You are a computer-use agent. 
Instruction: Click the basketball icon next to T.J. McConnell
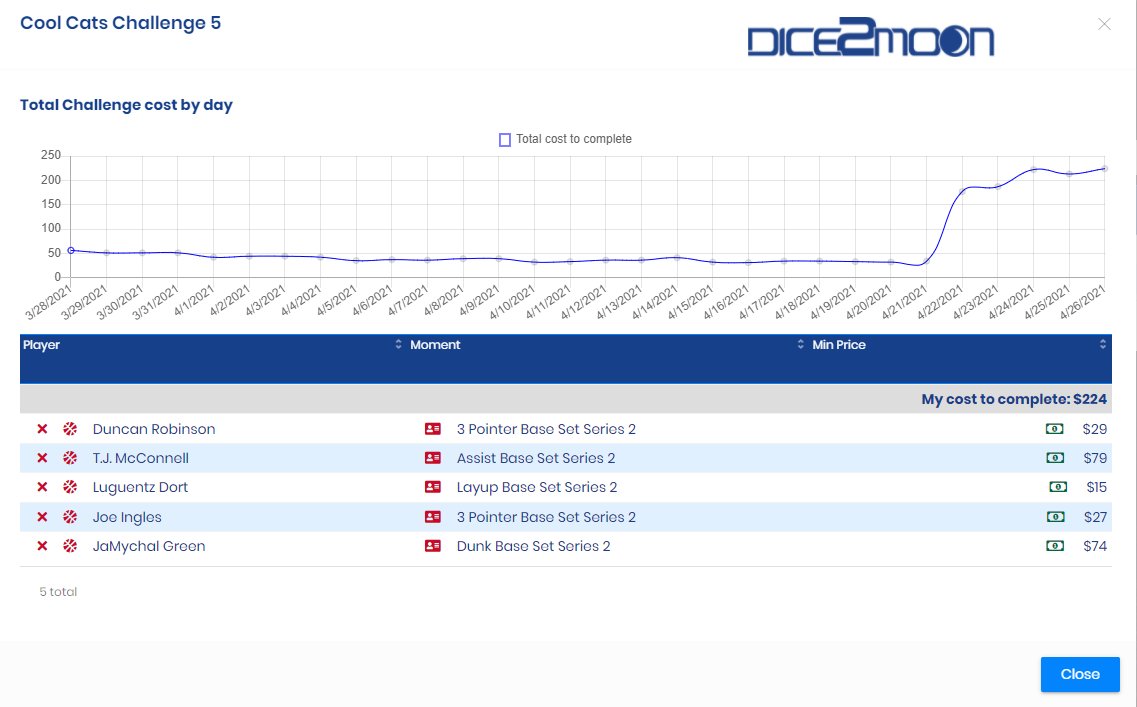tap(70, 458)
